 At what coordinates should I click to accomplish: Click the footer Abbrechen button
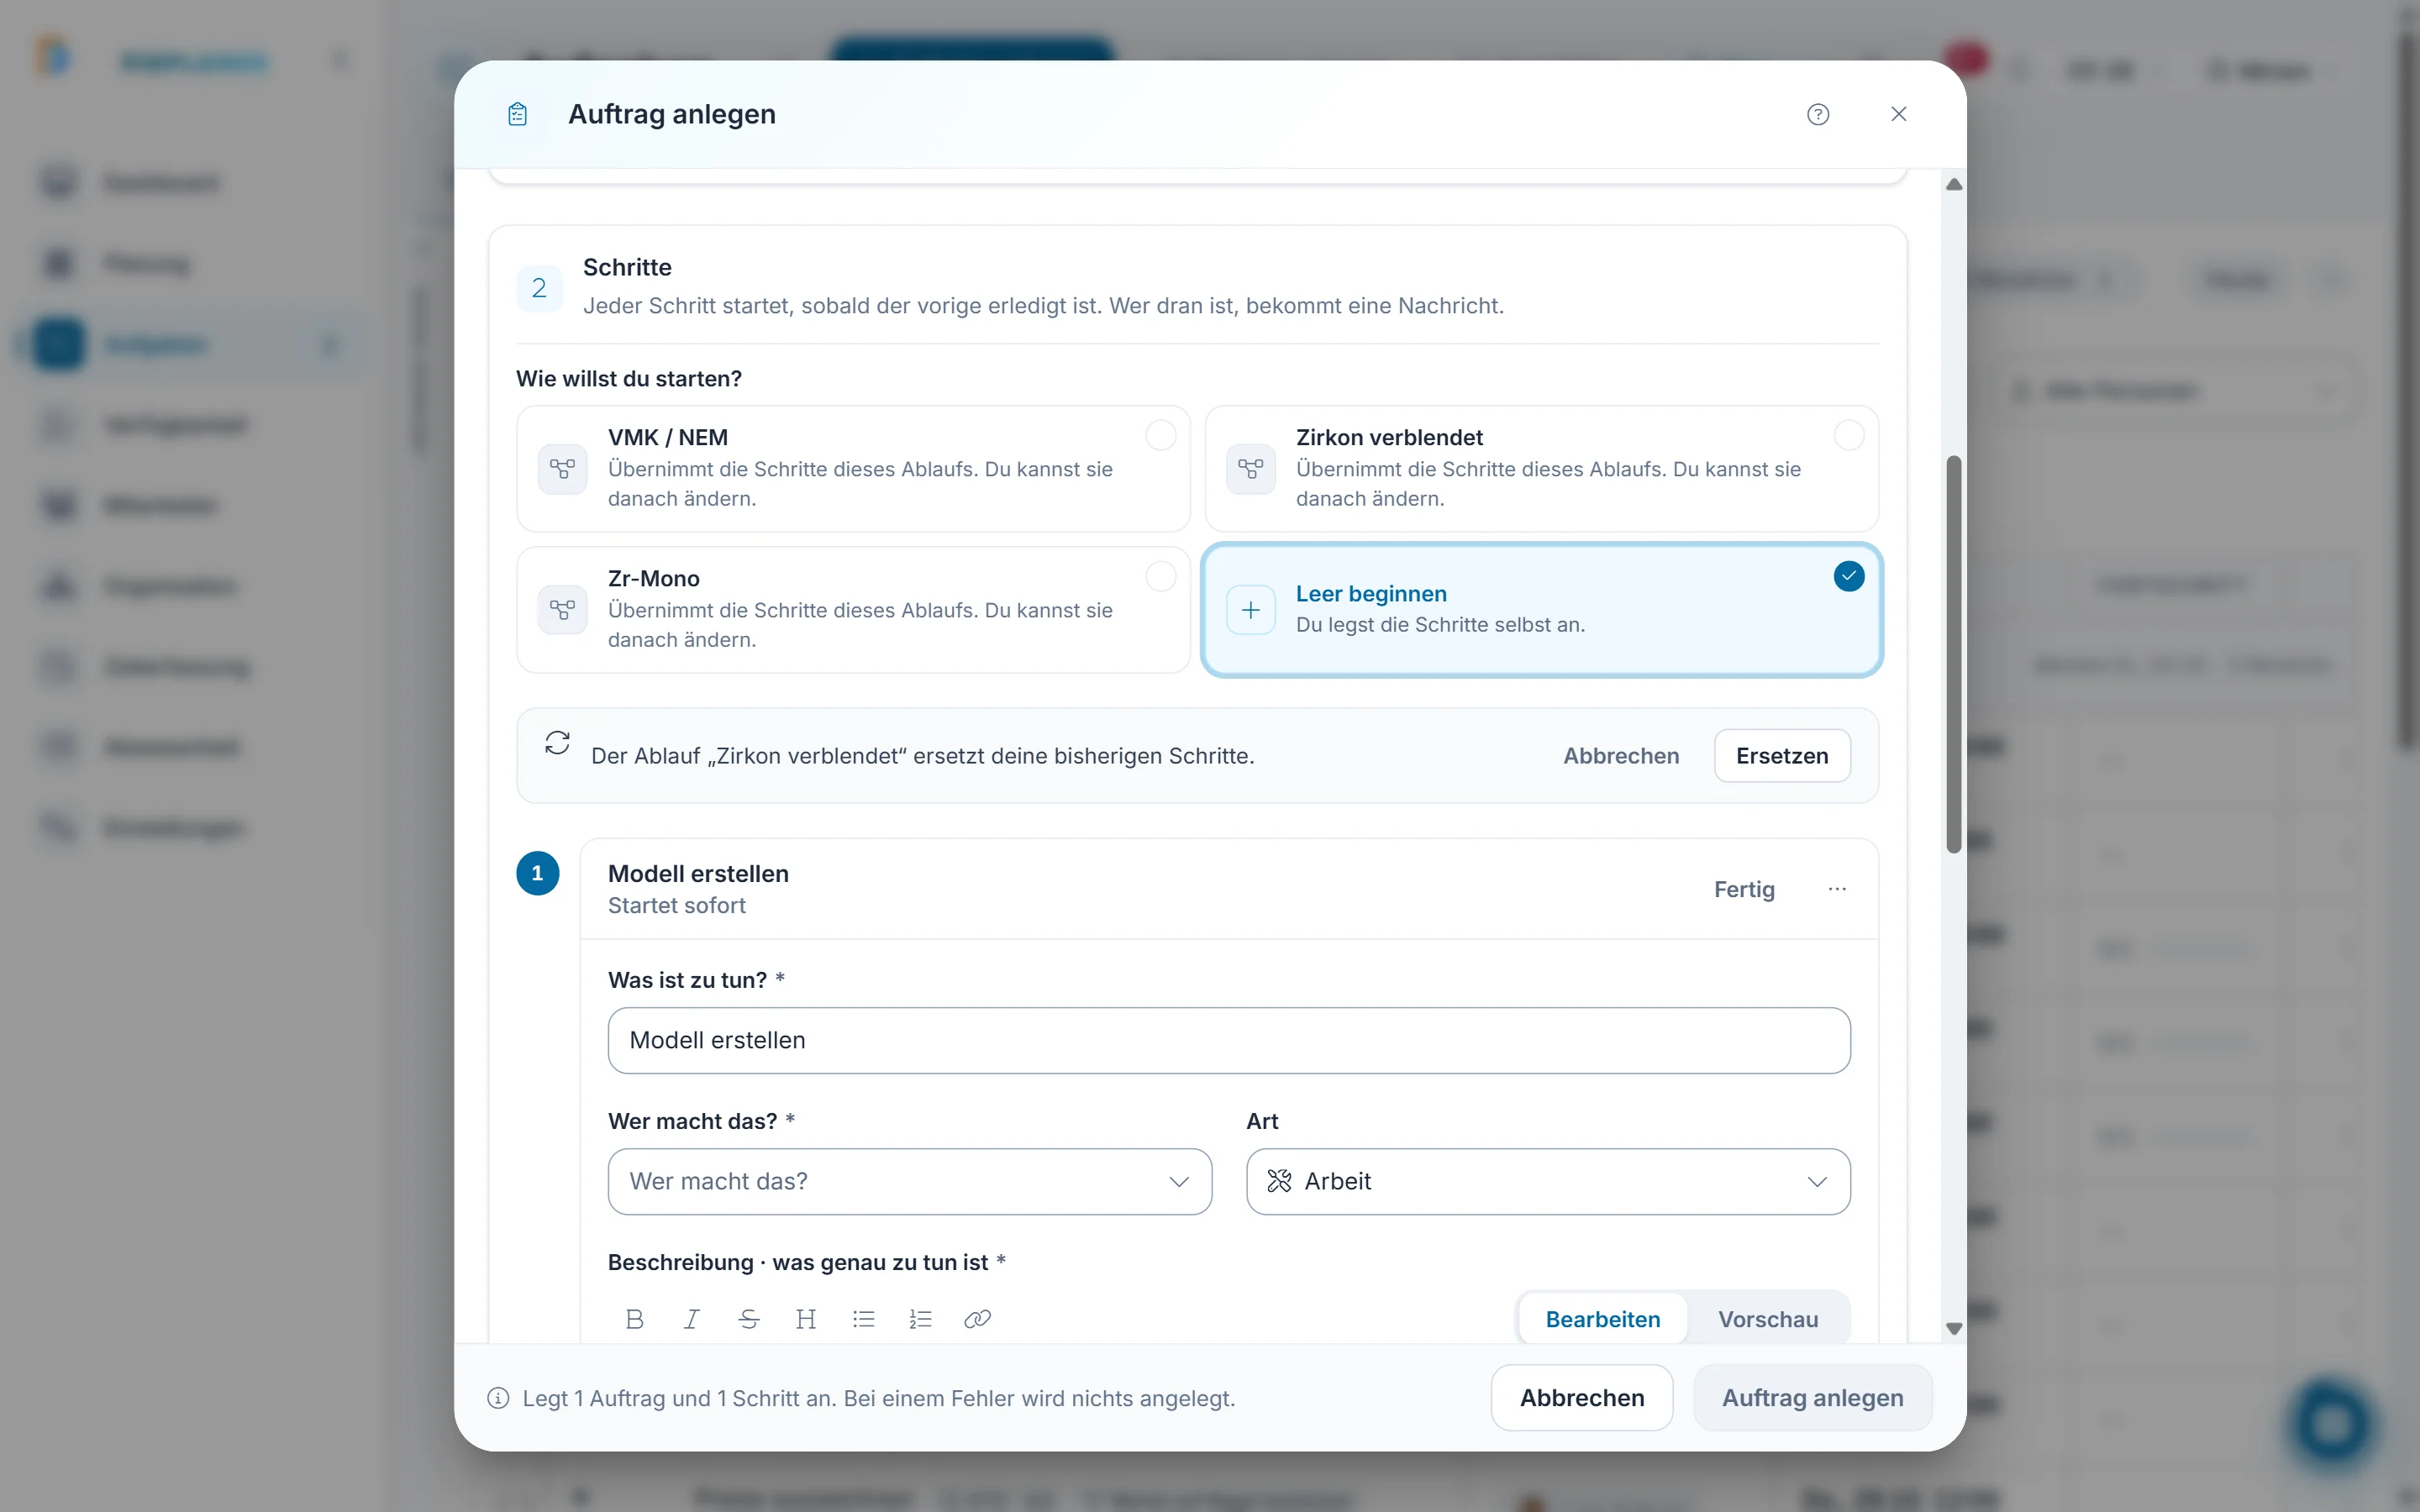point(1581,1398)
